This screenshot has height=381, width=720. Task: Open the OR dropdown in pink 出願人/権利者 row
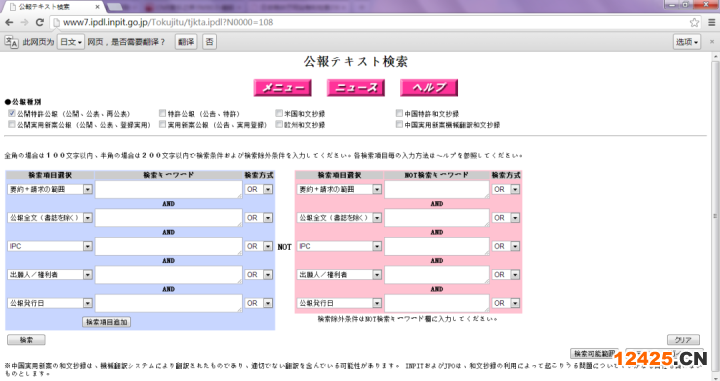506,275
